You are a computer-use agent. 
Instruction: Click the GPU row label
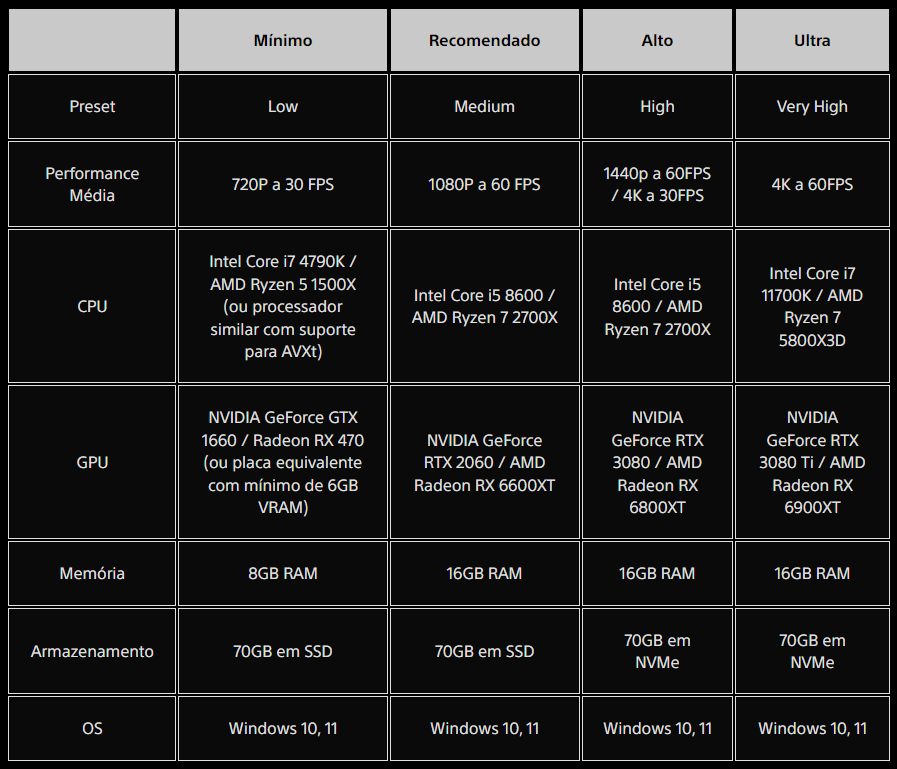tap(92, 462)
